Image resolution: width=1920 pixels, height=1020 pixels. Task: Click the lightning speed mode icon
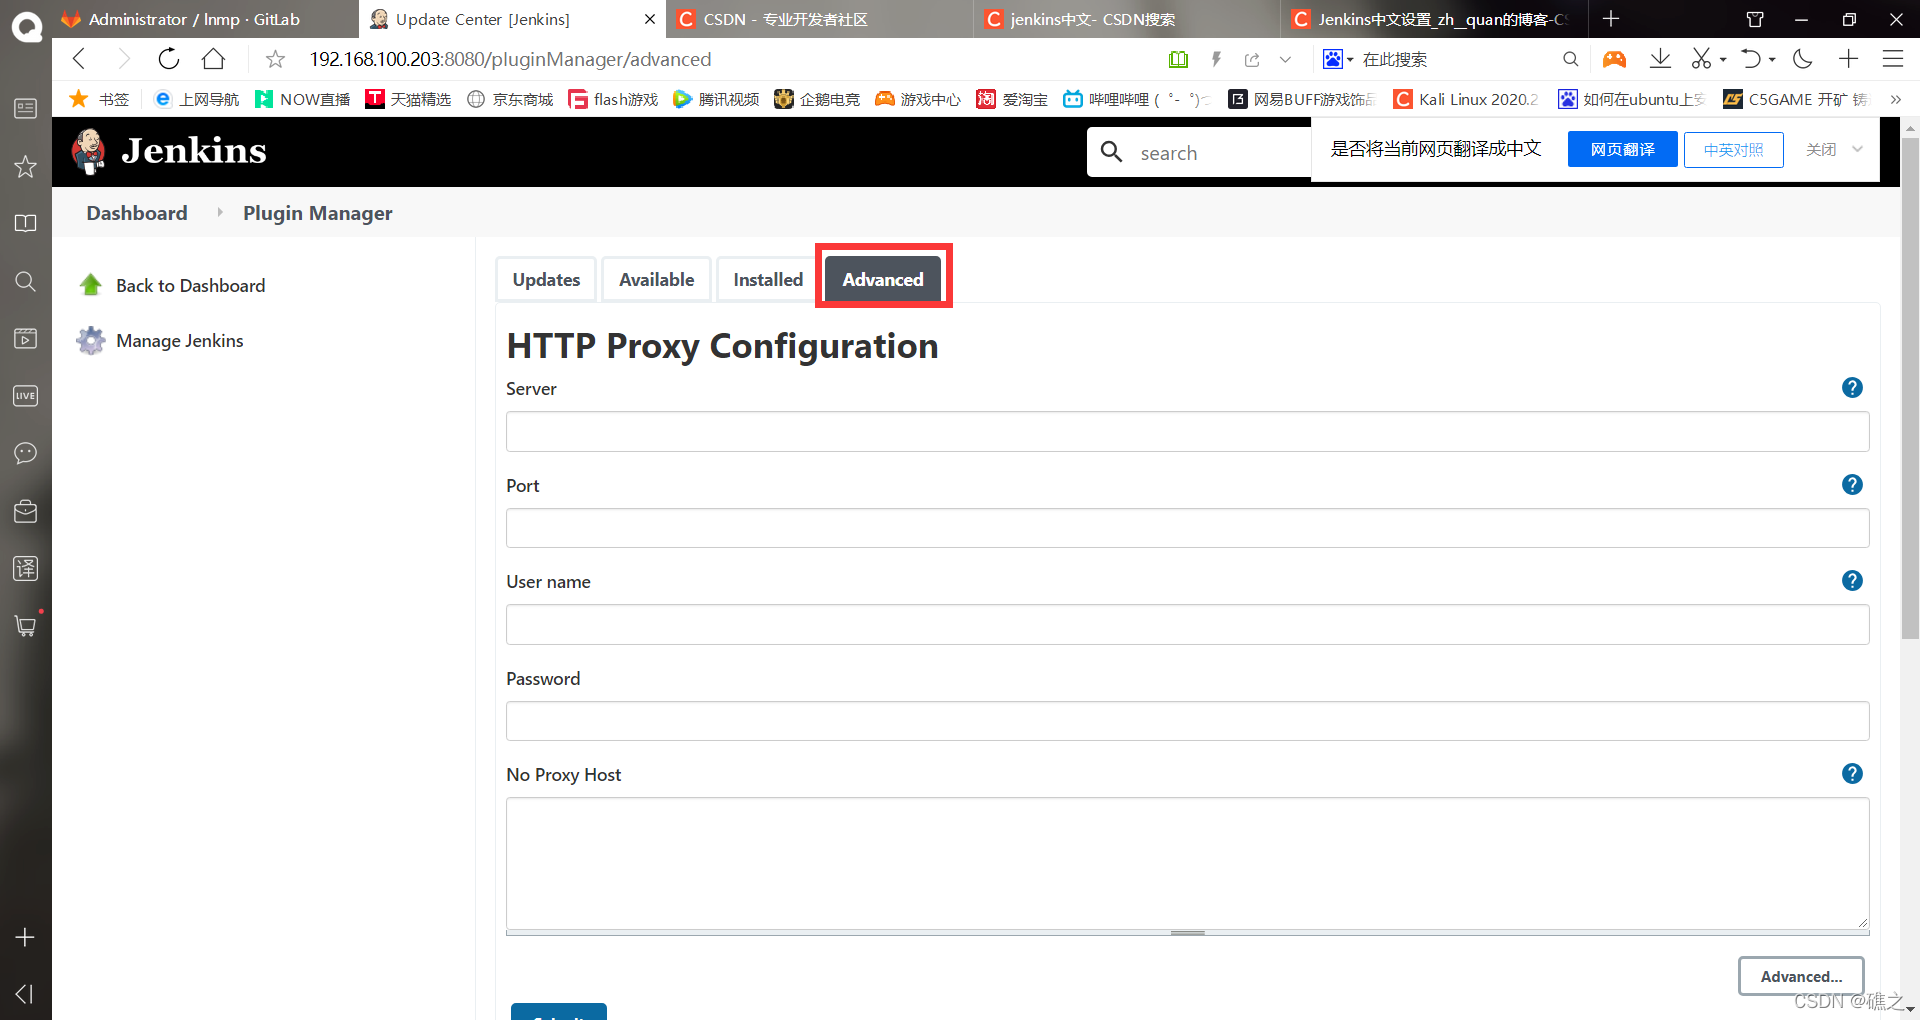point(1216,60)
